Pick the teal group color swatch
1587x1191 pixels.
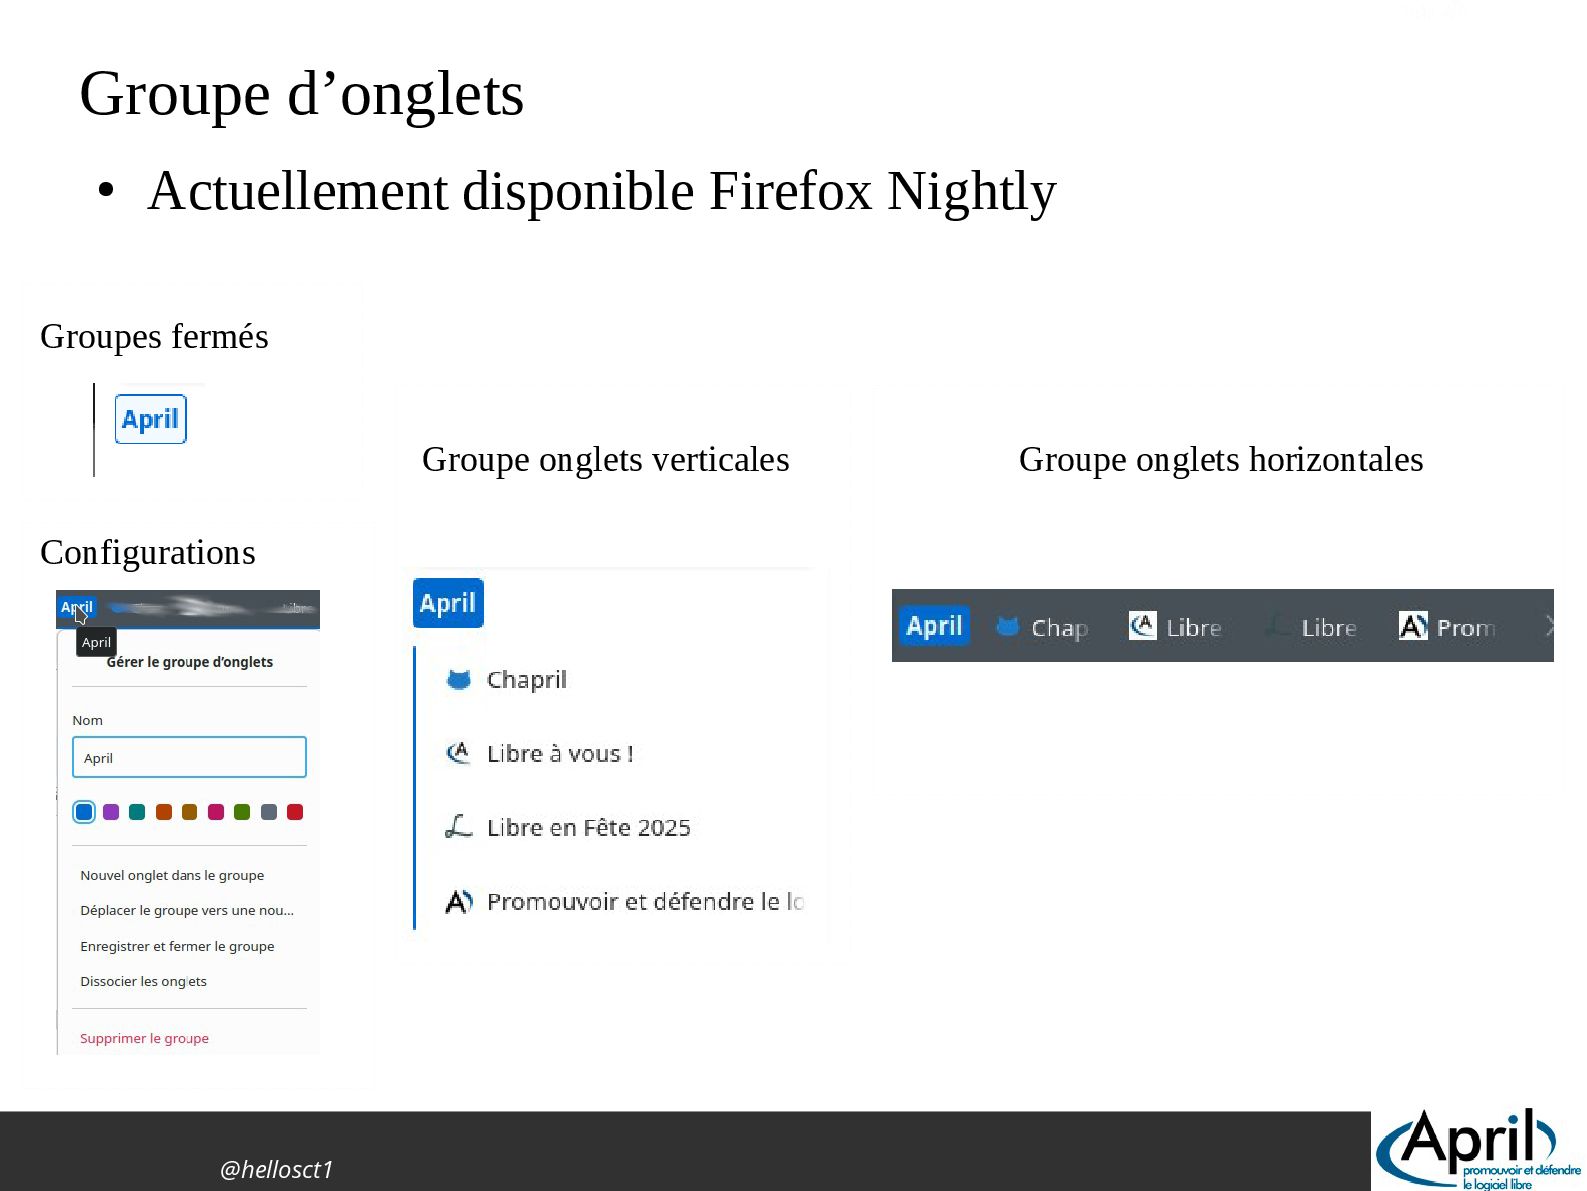coord(137,812)
